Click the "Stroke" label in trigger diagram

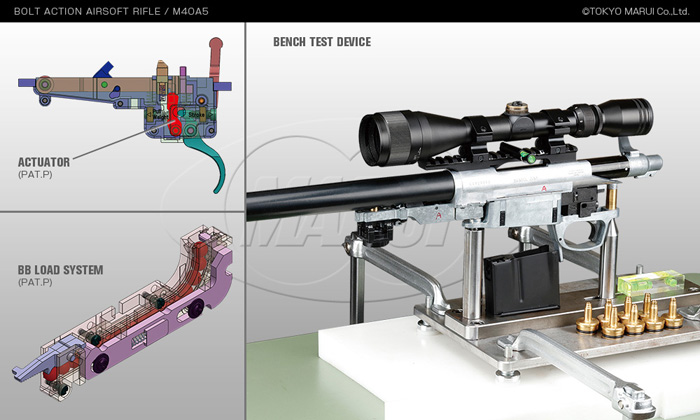click(196, 115)
